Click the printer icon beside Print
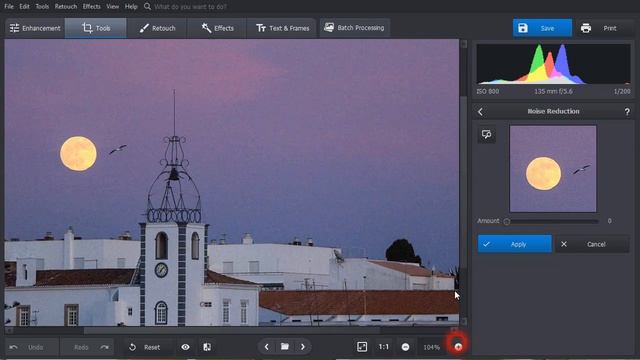Image resolution: width=640 pixels, height=360 pixels. (586, 28)
